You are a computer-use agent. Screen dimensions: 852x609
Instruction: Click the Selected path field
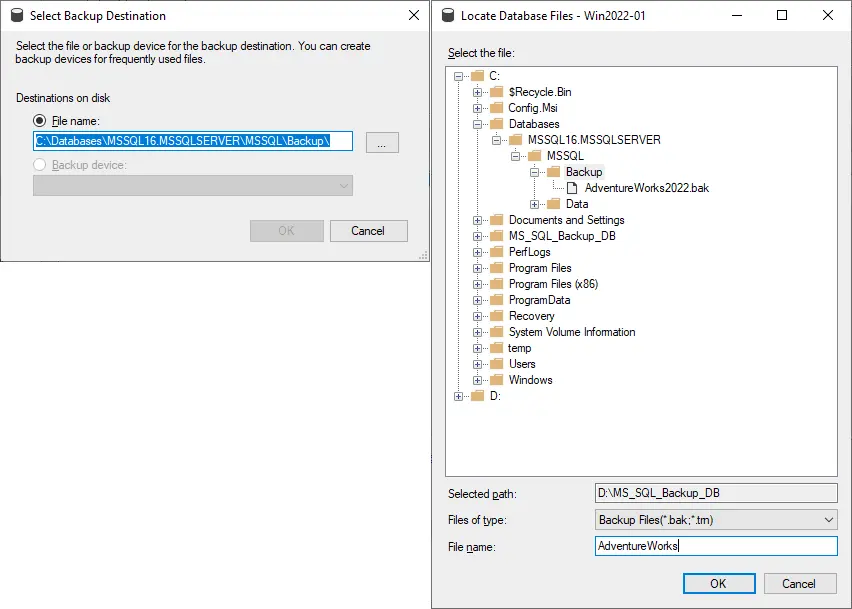pyautogui.click(x=716, y=493)
